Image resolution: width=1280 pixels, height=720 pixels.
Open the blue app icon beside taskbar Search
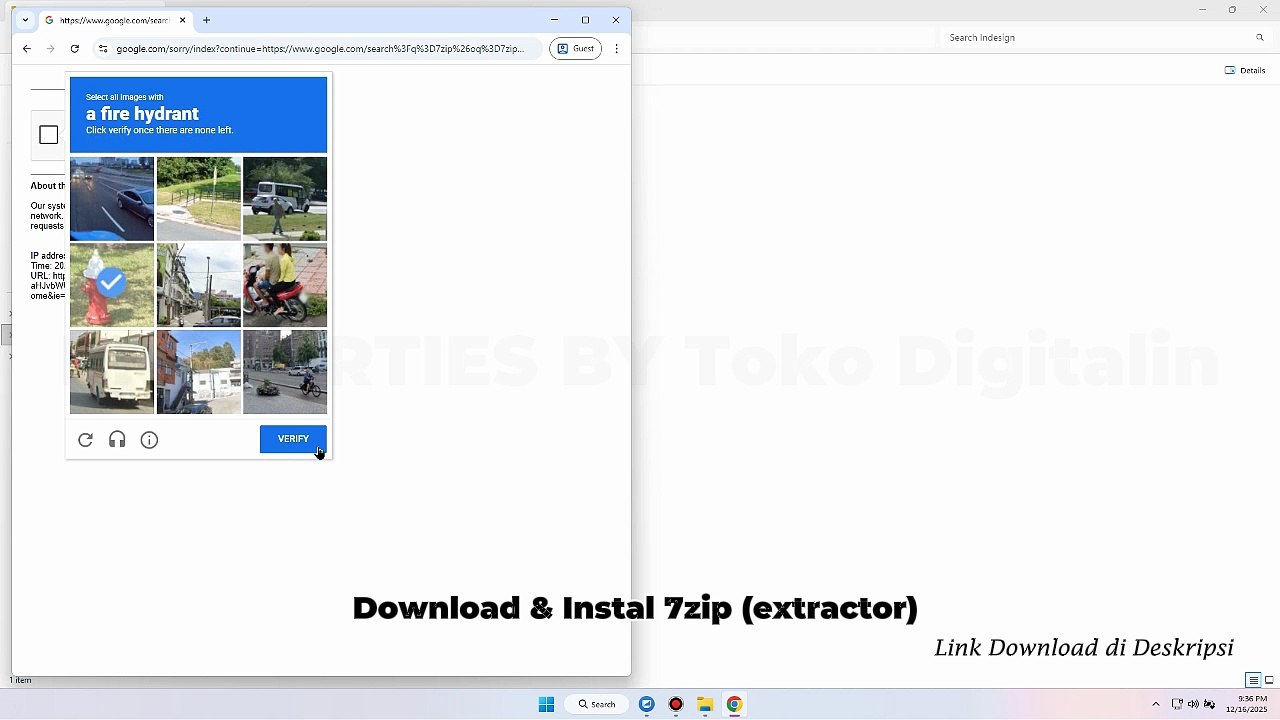(x=647, y=704)
